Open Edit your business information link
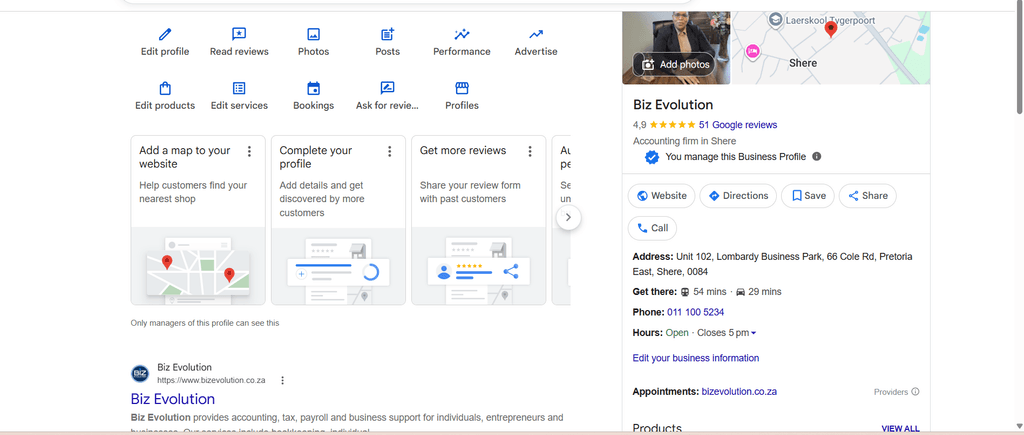1024x435 pixels. (696, 358)
